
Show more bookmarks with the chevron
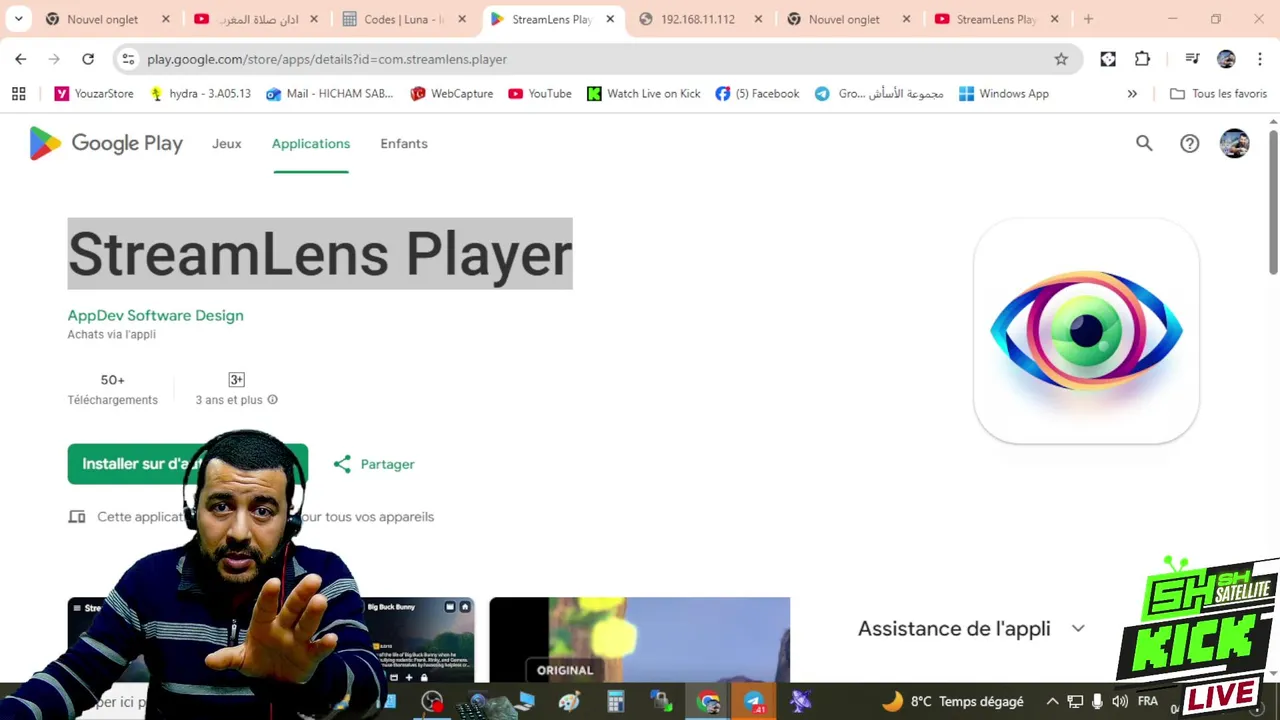pos(1132,93)
